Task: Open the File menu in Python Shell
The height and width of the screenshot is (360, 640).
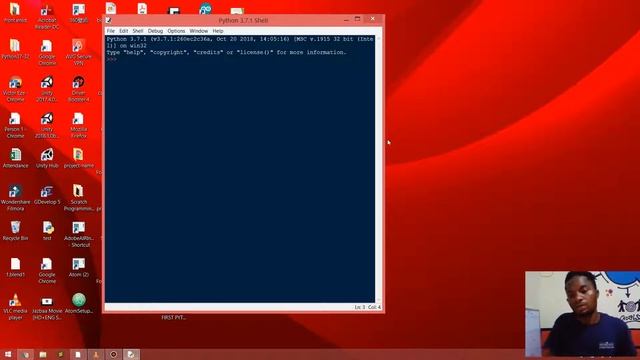Action: point(111,31)
